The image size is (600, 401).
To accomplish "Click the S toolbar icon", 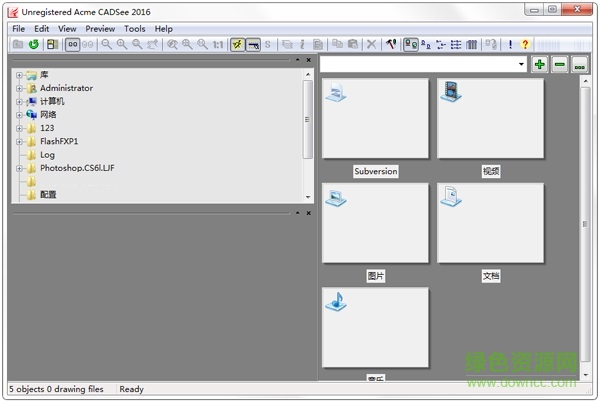I will point(267,45).
